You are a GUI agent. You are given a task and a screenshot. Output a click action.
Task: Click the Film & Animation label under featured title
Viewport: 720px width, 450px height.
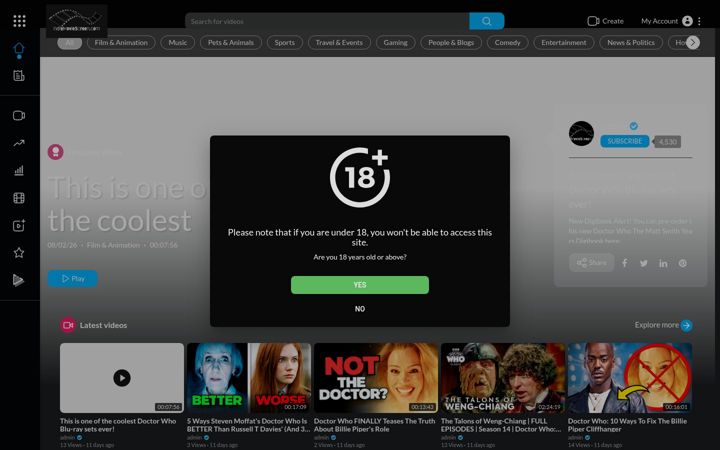(x=113, y=245)
